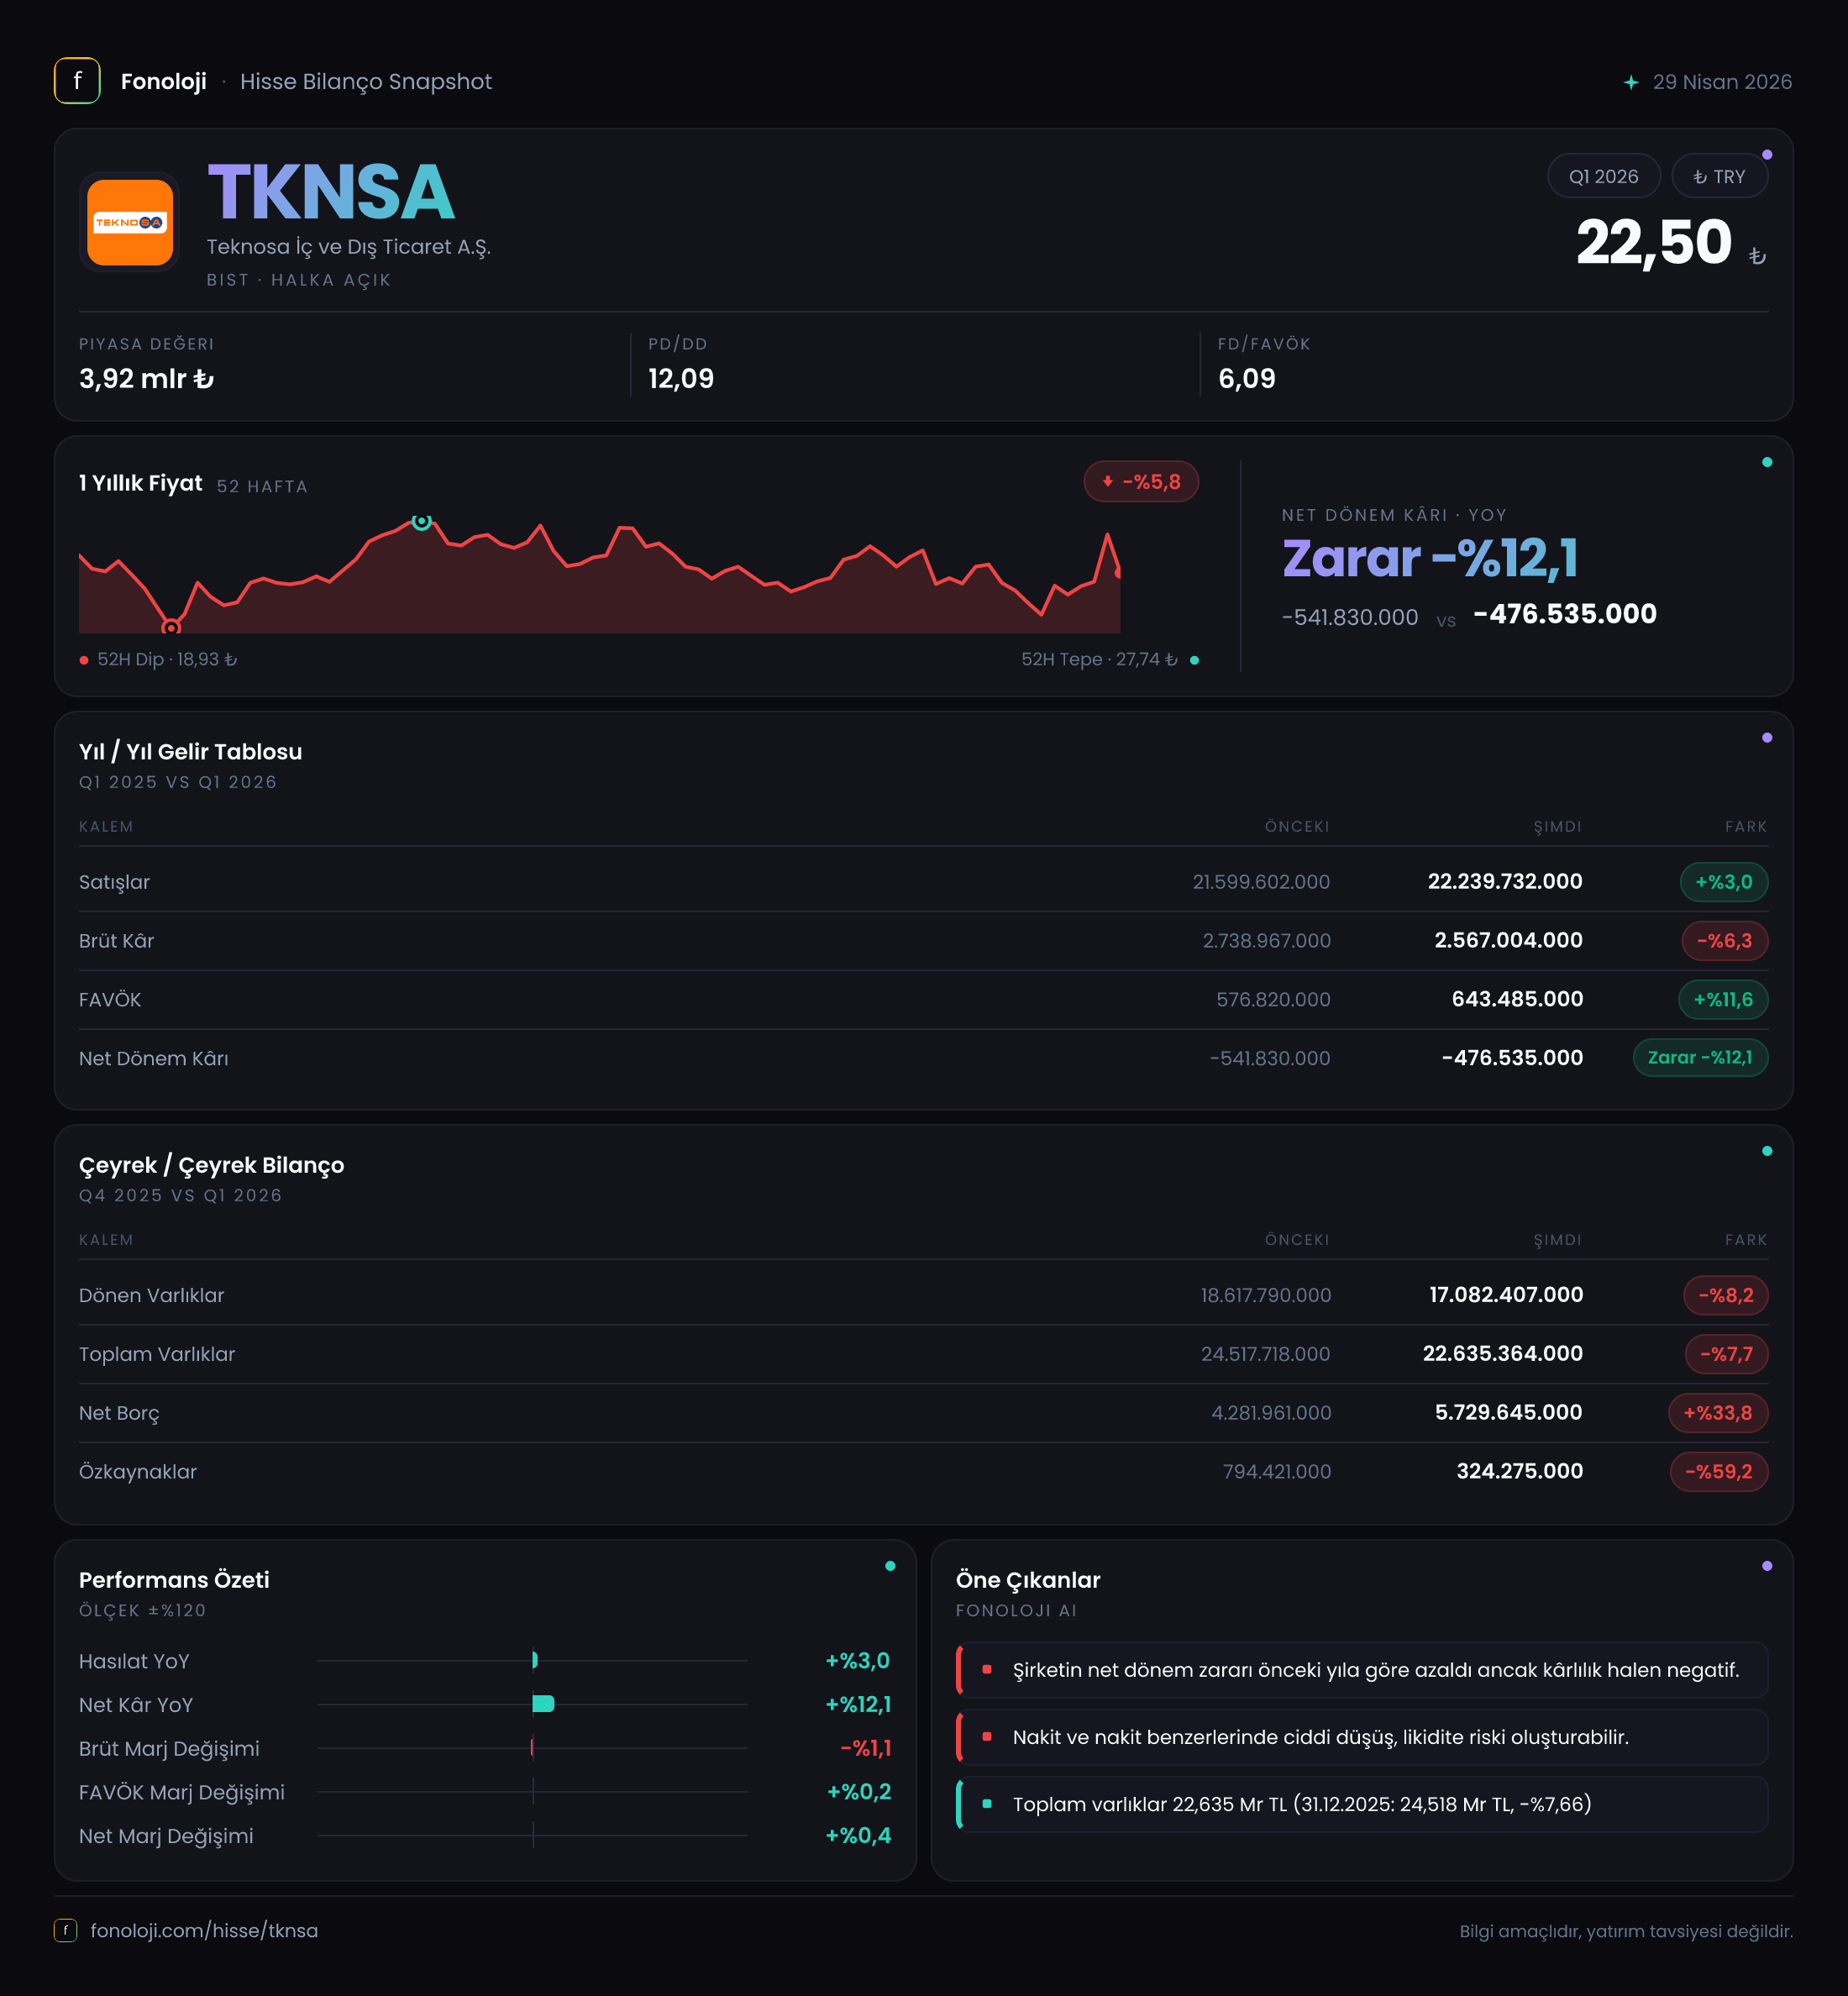The image size is (1848, 1996).
Task: Click the small Fonoloji icon in footer
Action: pyautogui.click(x=65, y=1930)
